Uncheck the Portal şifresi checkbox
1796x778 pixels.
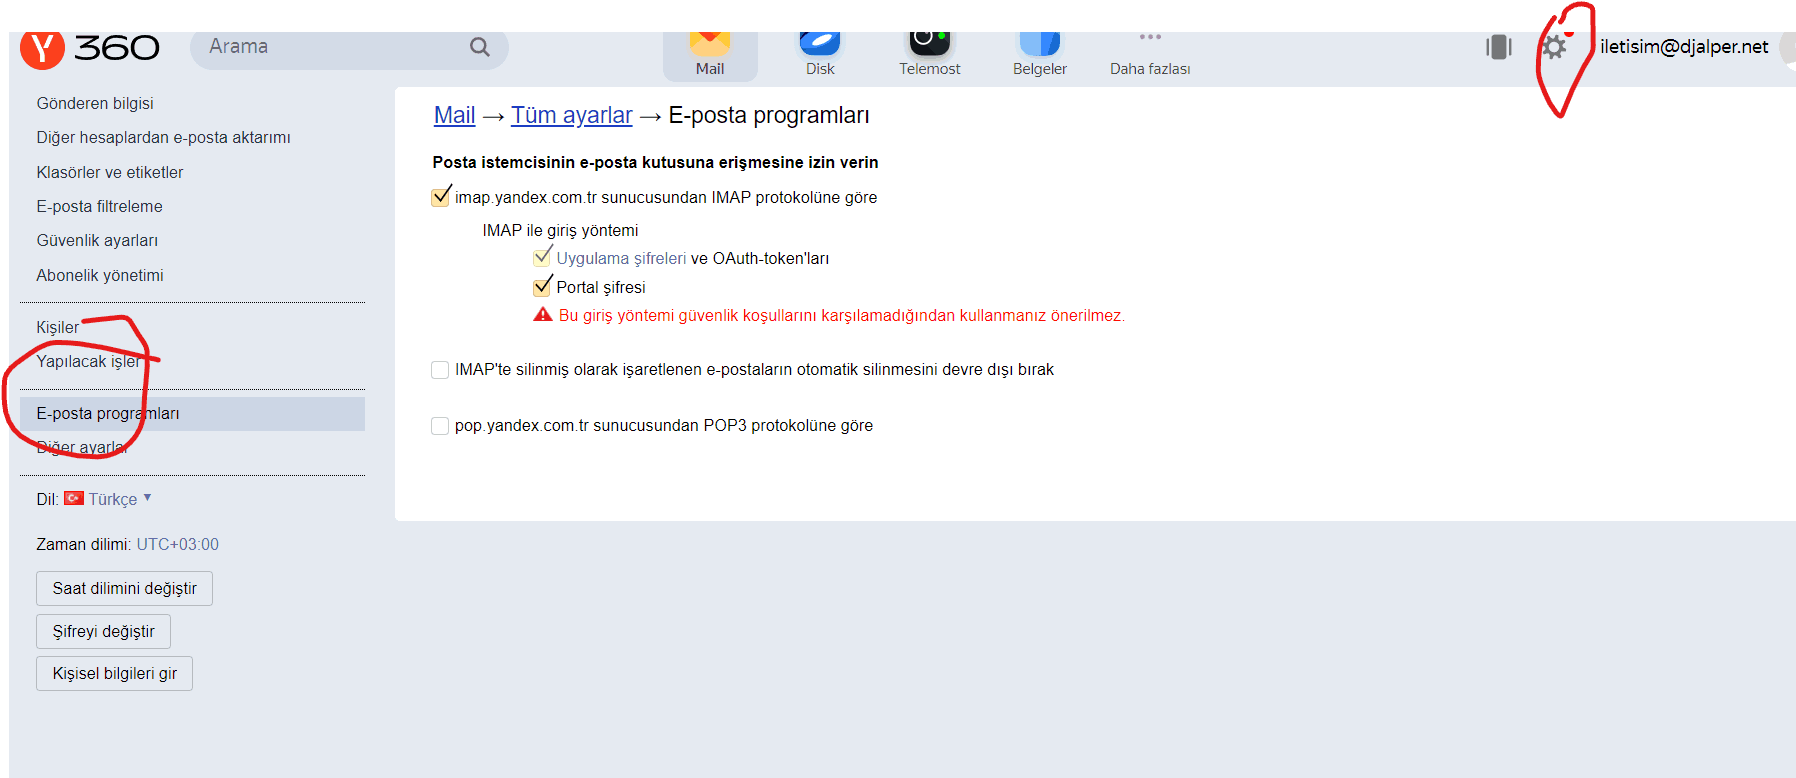tap(542, 287)
